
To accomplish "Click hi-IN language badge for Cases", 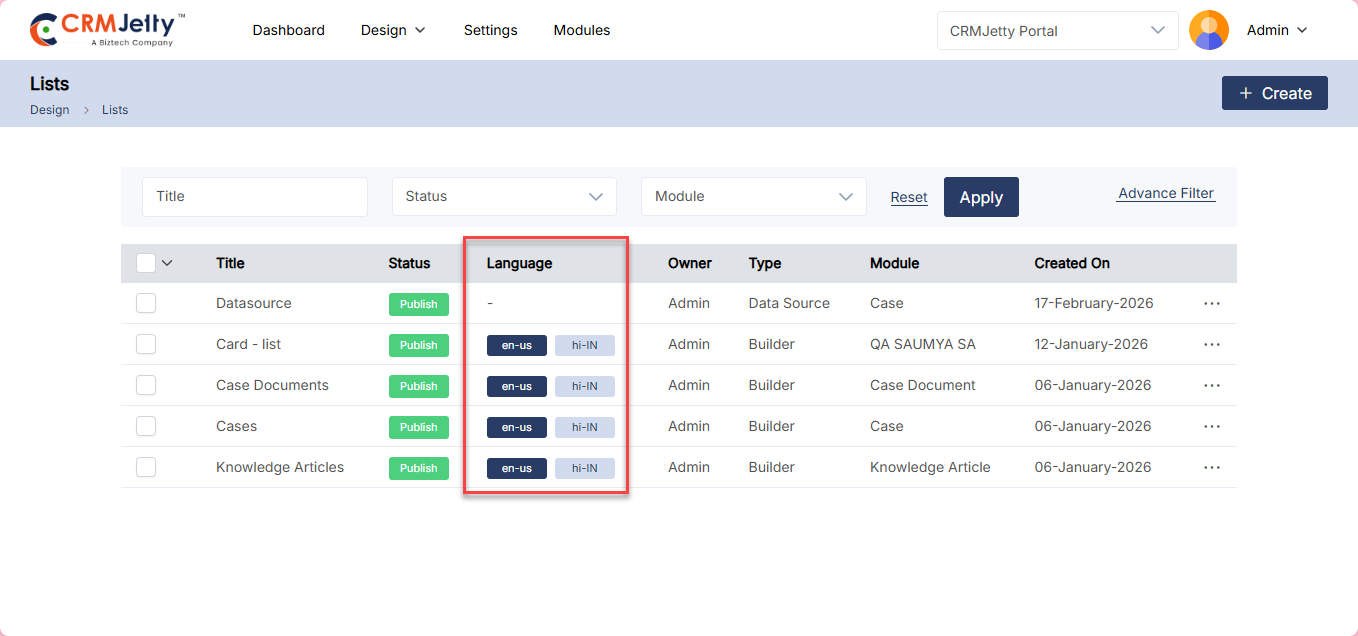I will pos(584,427).
